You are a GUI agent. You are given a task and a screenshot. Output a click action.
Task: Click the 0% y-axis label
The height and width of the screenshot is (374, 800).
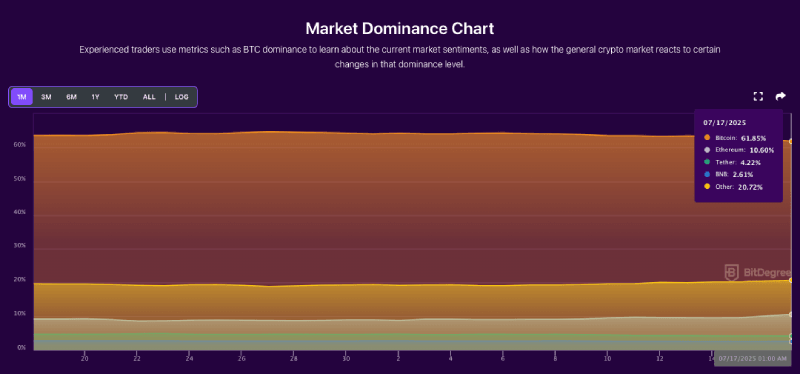point(21,347)
